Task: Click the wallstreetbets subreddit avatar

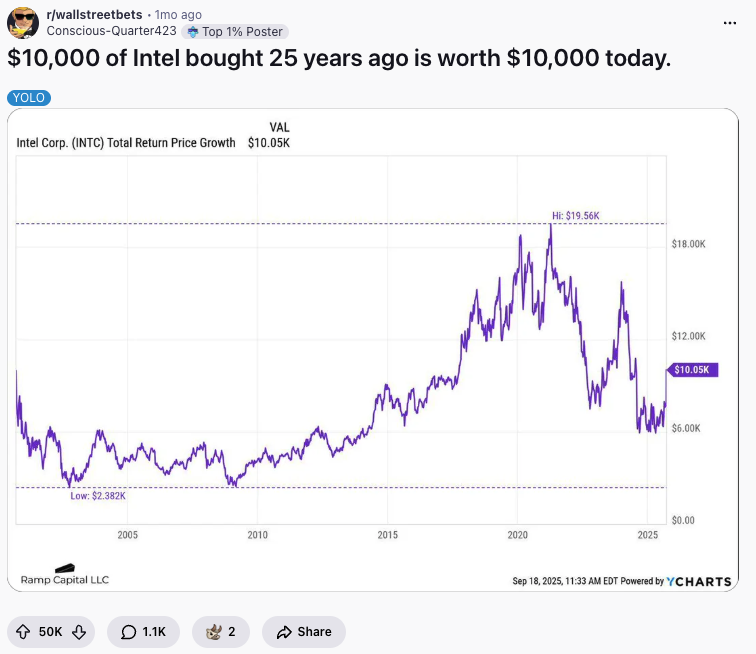Action: pyautogui.click(x=23, y=22)
